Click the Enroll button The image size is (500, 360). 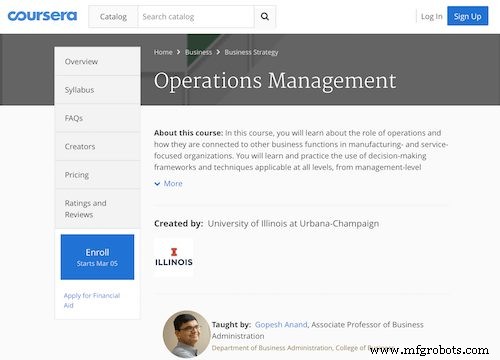coord(97,257)
